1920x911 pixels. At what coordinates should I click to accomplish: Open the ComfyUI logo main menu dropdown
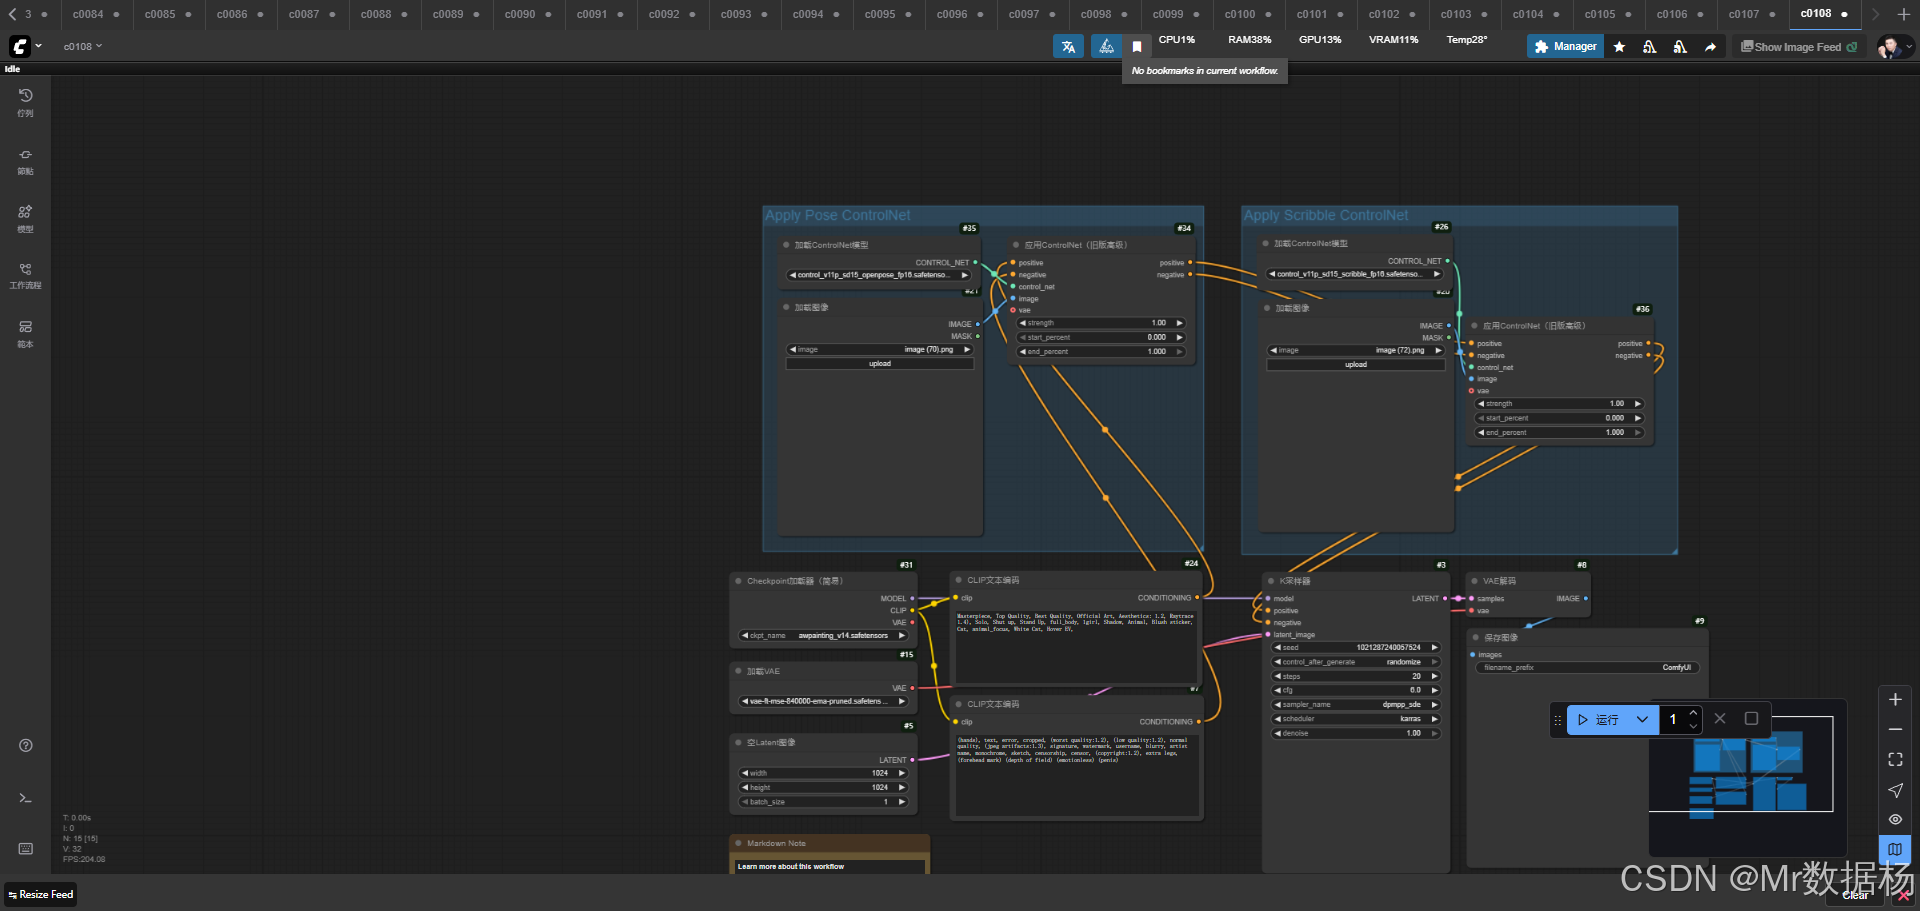pos(25,46)
